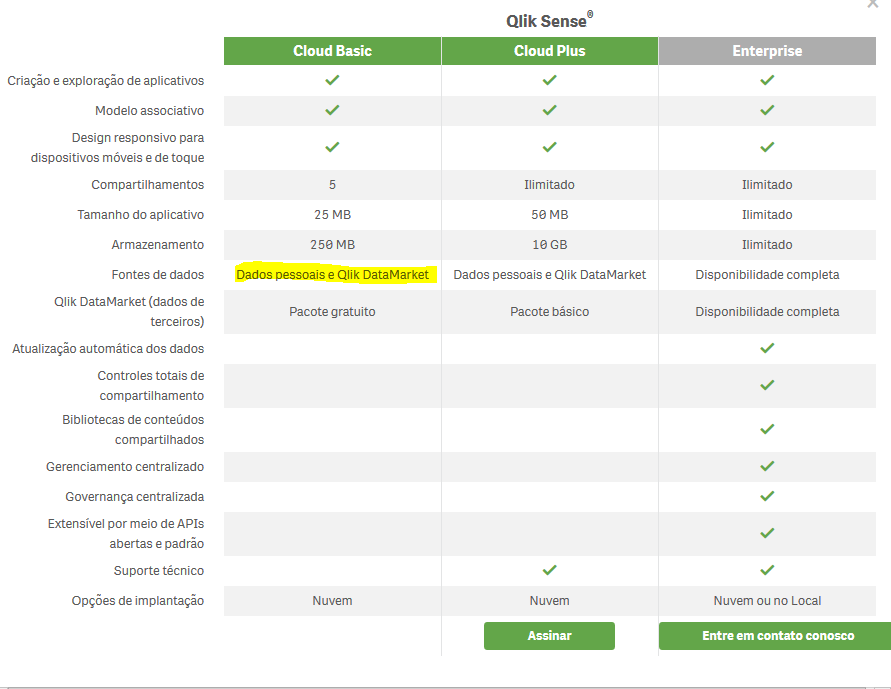The image size is (891, 689).
Task: Click the Assinar button
Action: pyautogui.click(x=549, y=636)
